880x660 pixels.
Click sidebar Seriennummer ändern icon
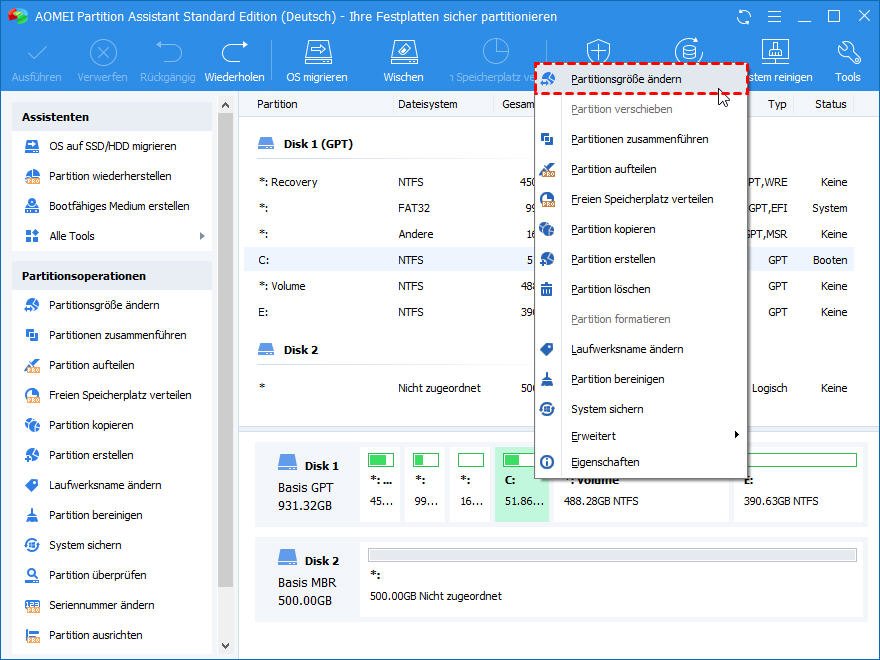click(x=32, y=605)
